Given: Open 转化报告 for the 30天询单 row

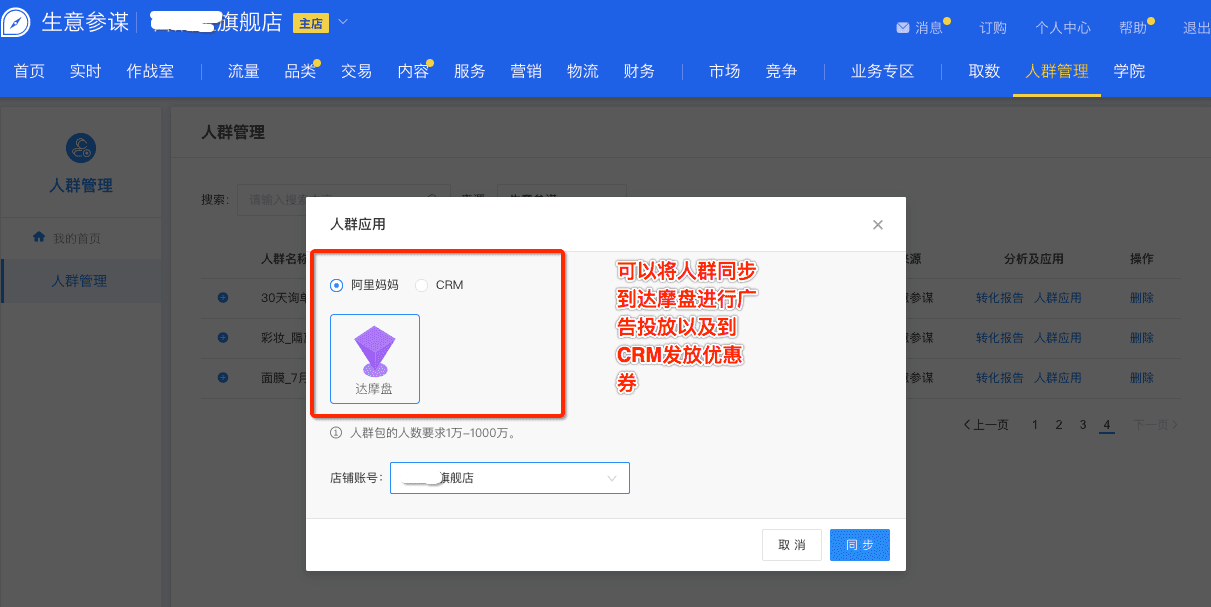Looking at the screenshot, I should click(1000, 298).
